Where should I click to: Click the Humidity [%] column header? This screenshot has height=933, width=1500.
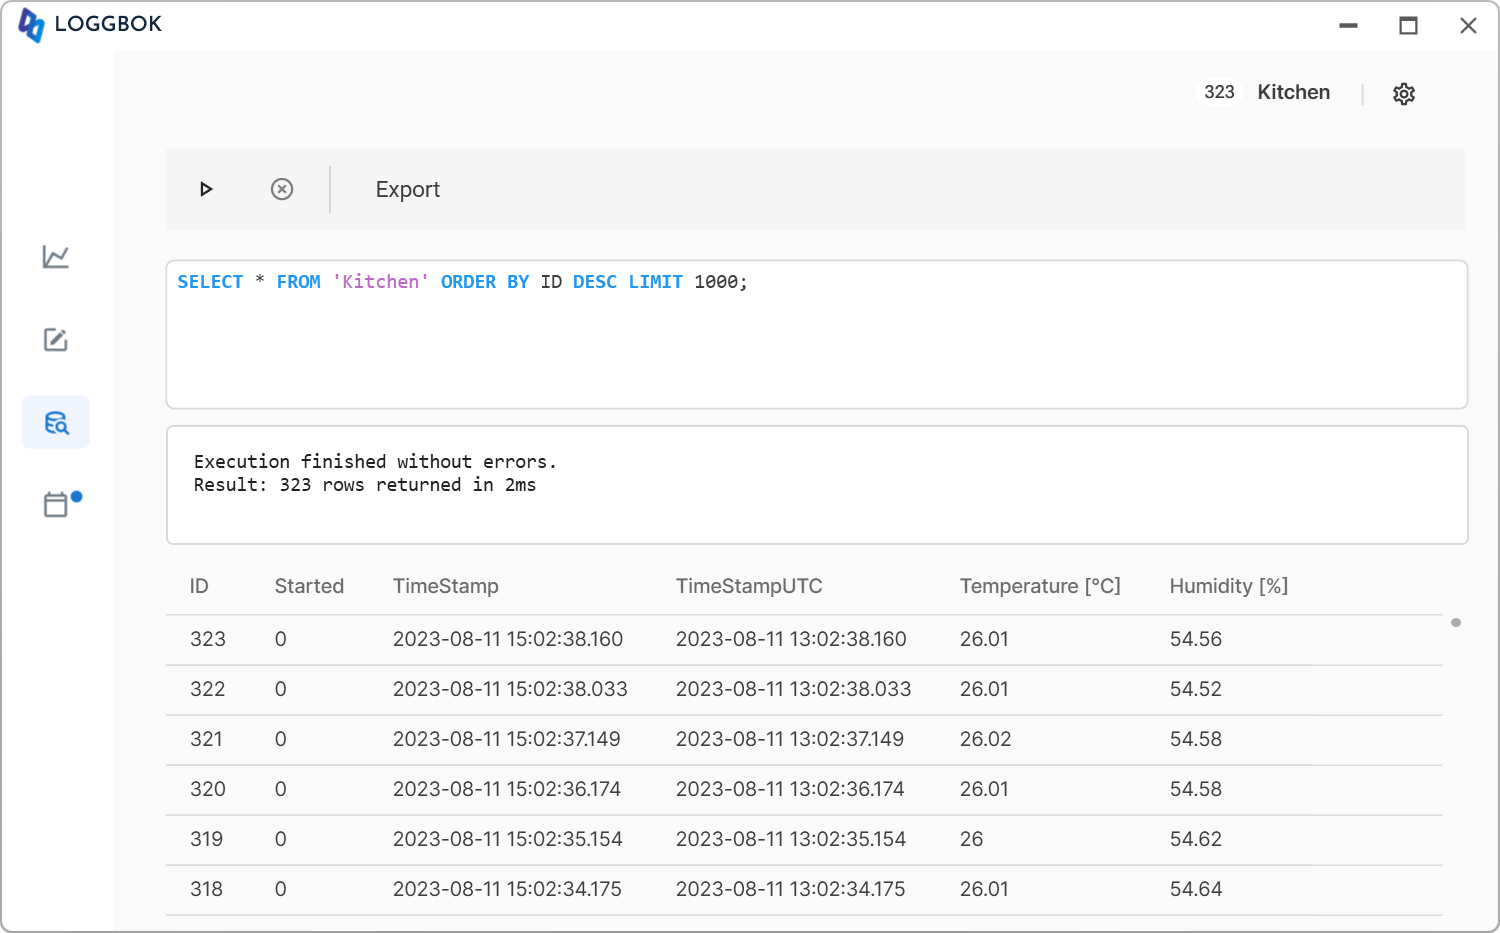click(x=1228, y=586)
